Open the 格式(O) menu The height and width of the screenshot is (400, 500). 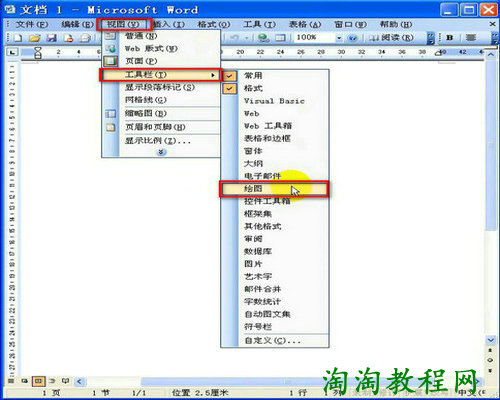click(214, 24)
